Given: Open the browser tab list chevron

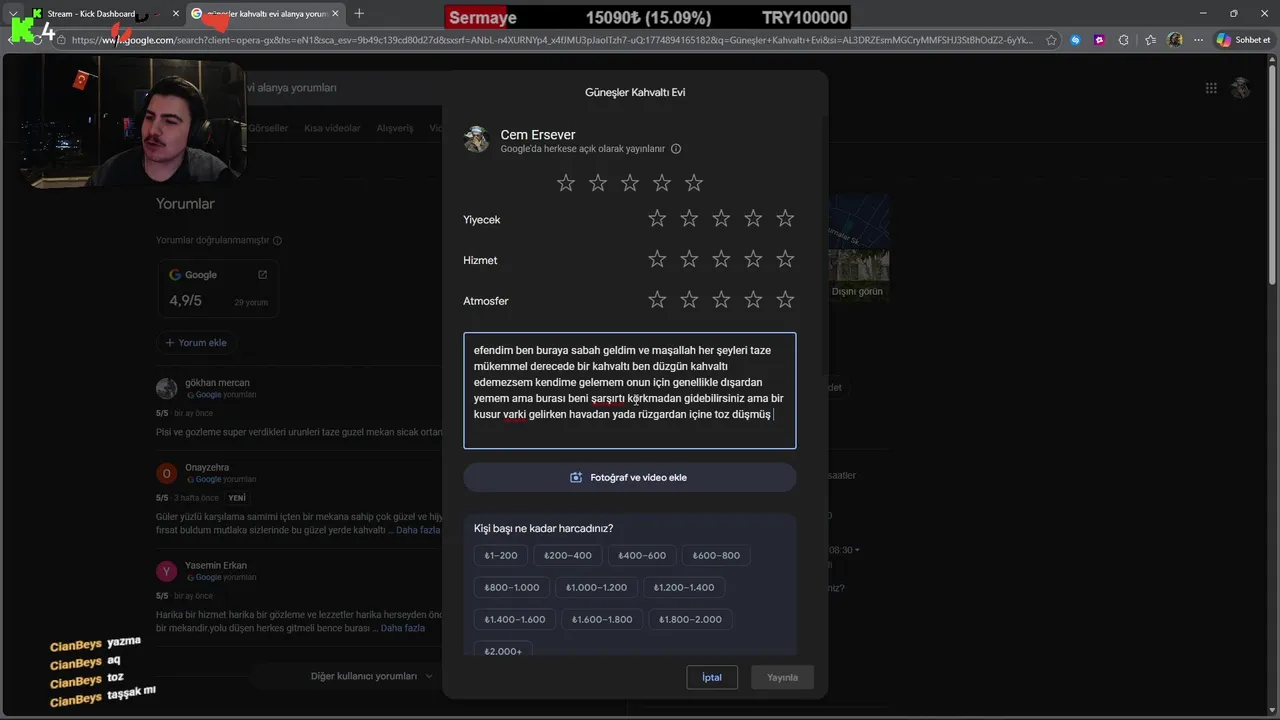Looking at the screenshot, I should point(13,13).
